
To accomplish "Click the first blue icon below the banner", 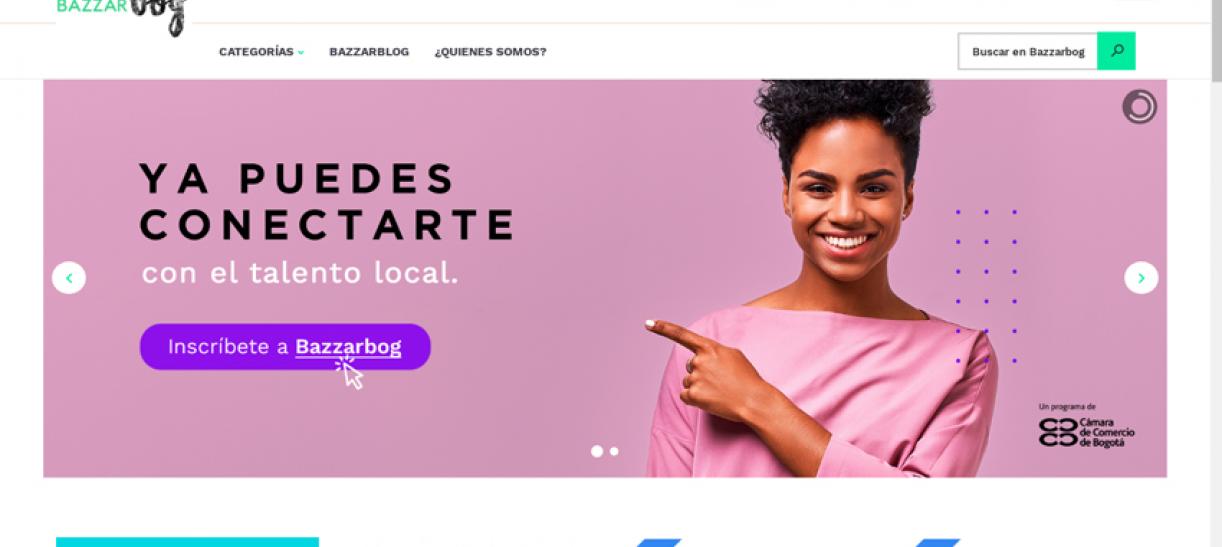I will coord(658,543).
